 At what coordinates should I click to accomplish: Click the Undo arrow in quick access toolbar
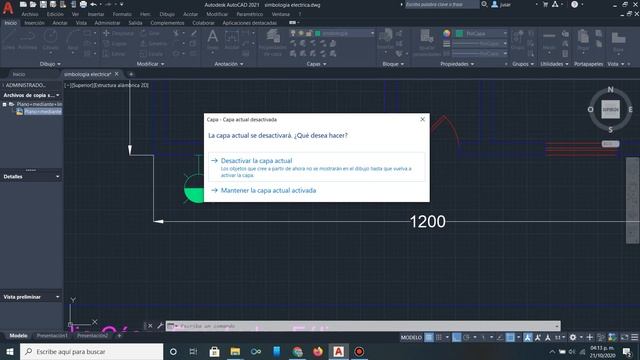[93, 4]
